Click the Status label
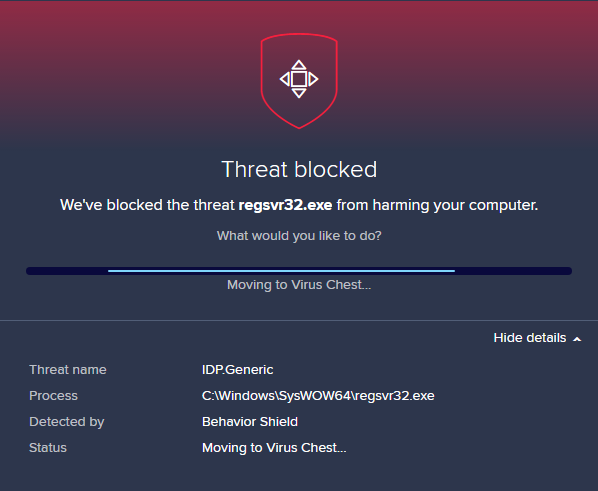 pyautogui.click(x=48, y=448)
